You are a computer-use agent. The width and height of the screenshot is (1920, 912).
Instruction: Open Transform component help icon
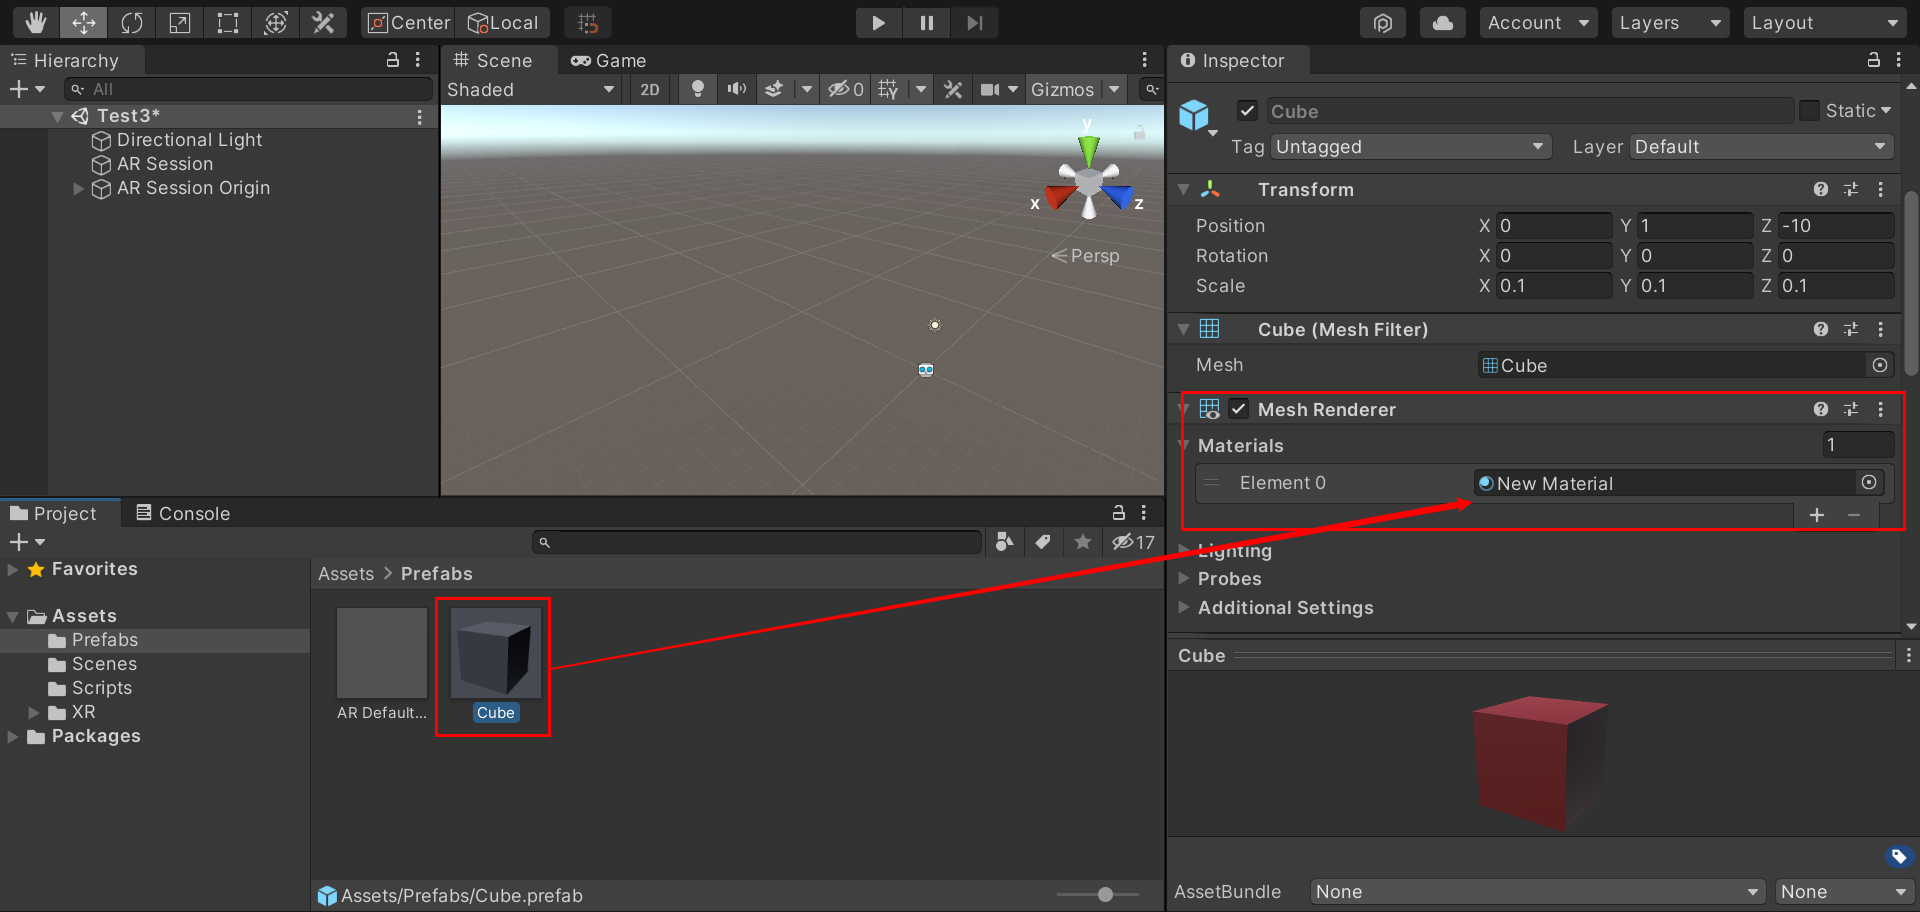coord(1821,189)
